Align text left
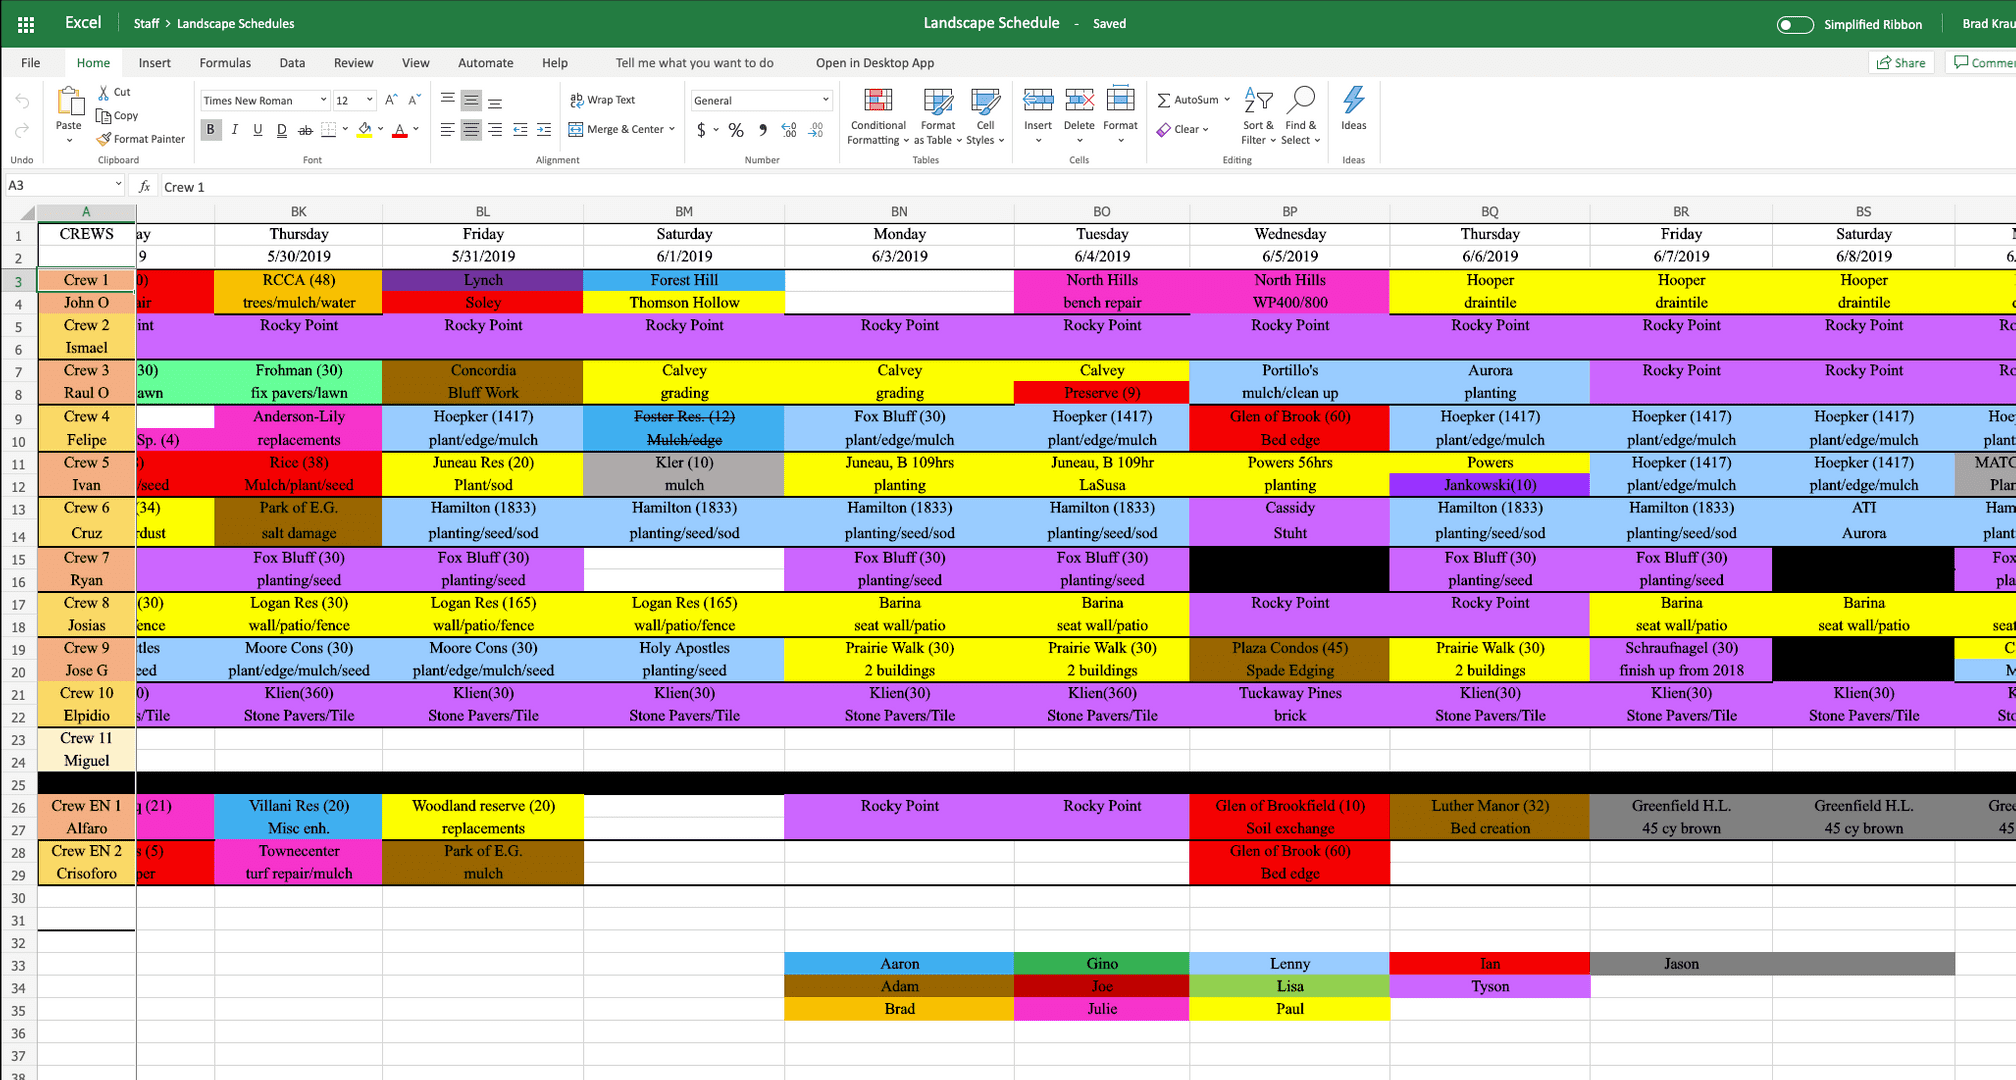 448,130
